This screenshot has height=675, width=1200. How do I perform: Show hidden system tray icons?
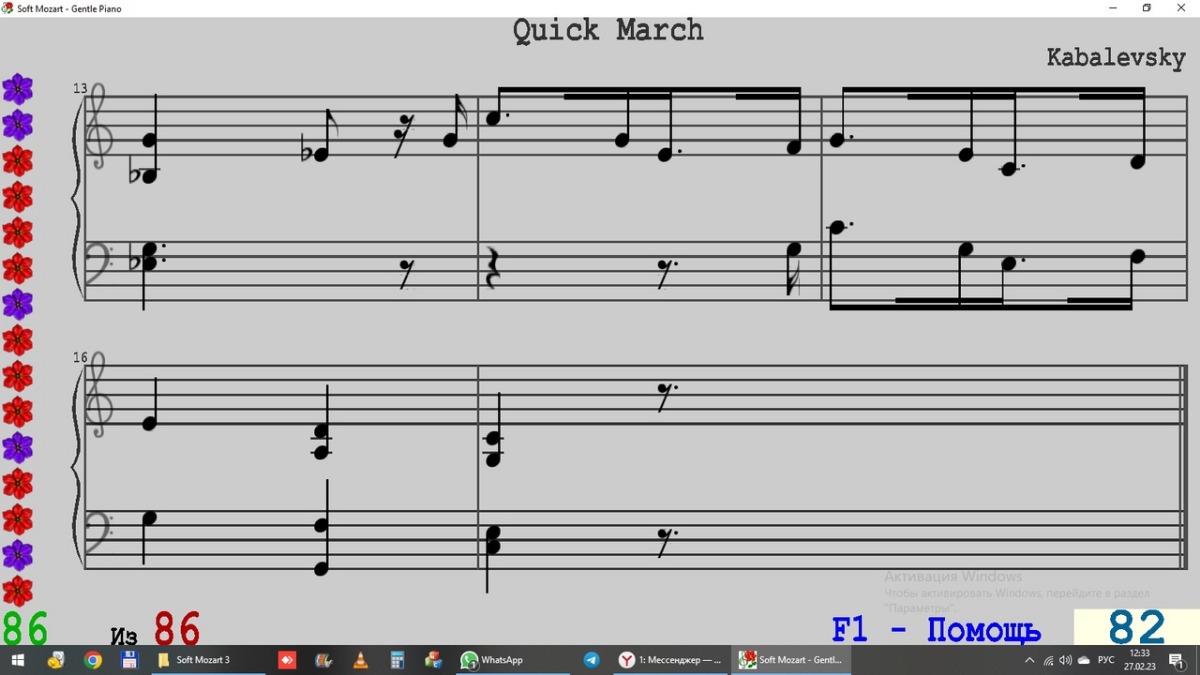(x=1029, y=660)
